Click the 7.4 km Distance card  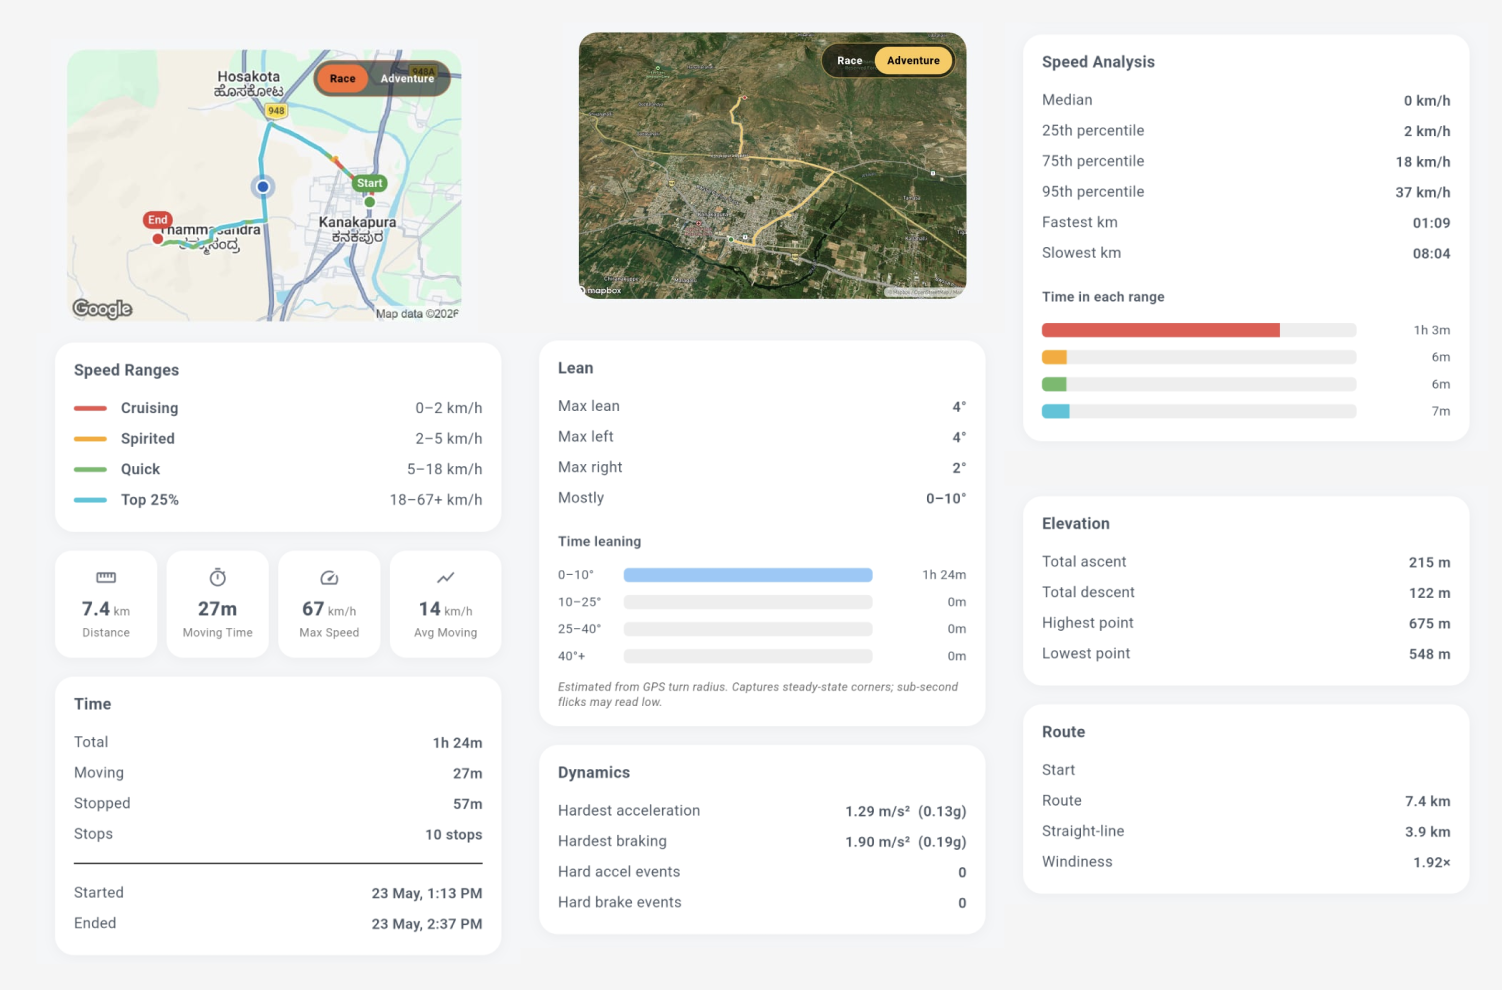(x=106, y=604)
